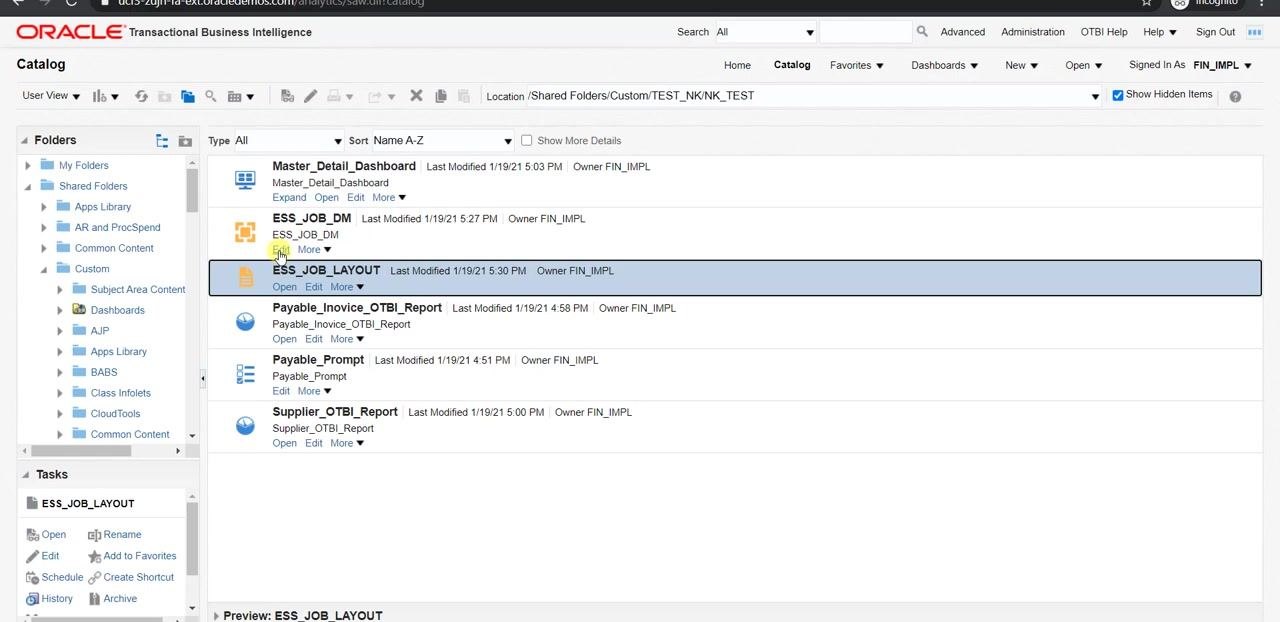Click the Payable_Prompt prompt icon
1280x622 pixels.
(245, 374)
